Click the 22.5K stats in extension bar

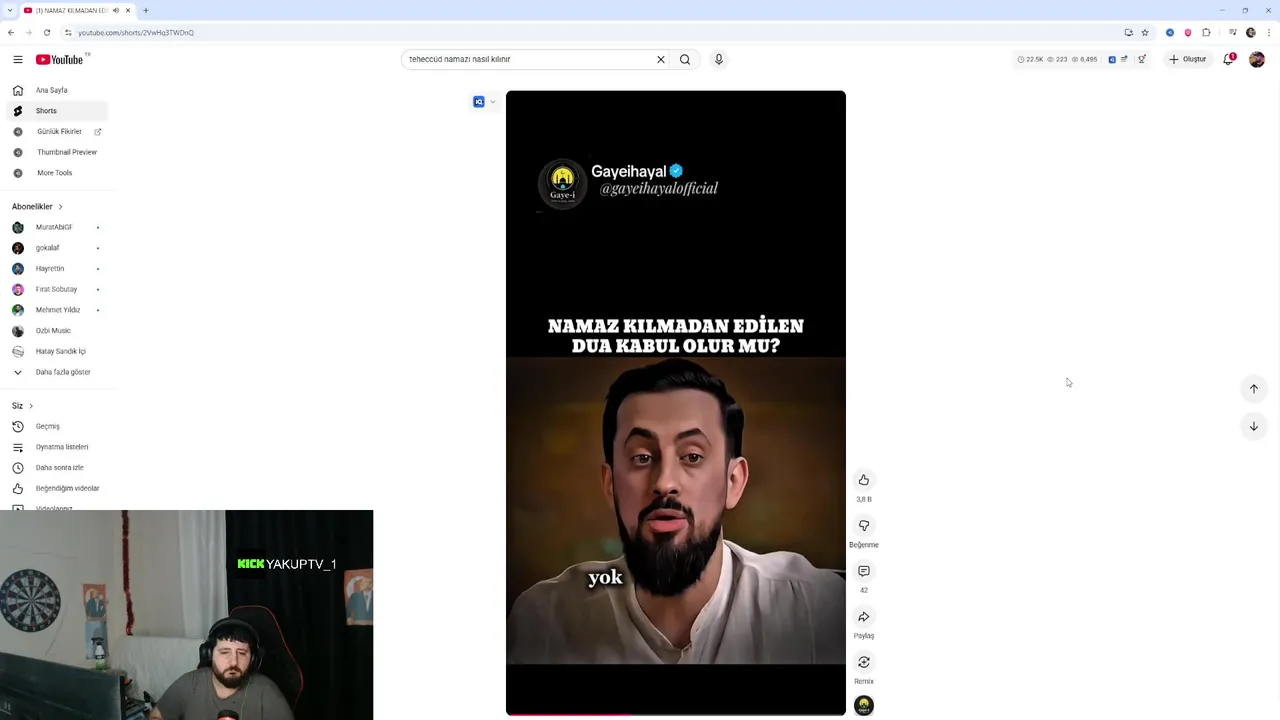click(x=1030, y=59)
